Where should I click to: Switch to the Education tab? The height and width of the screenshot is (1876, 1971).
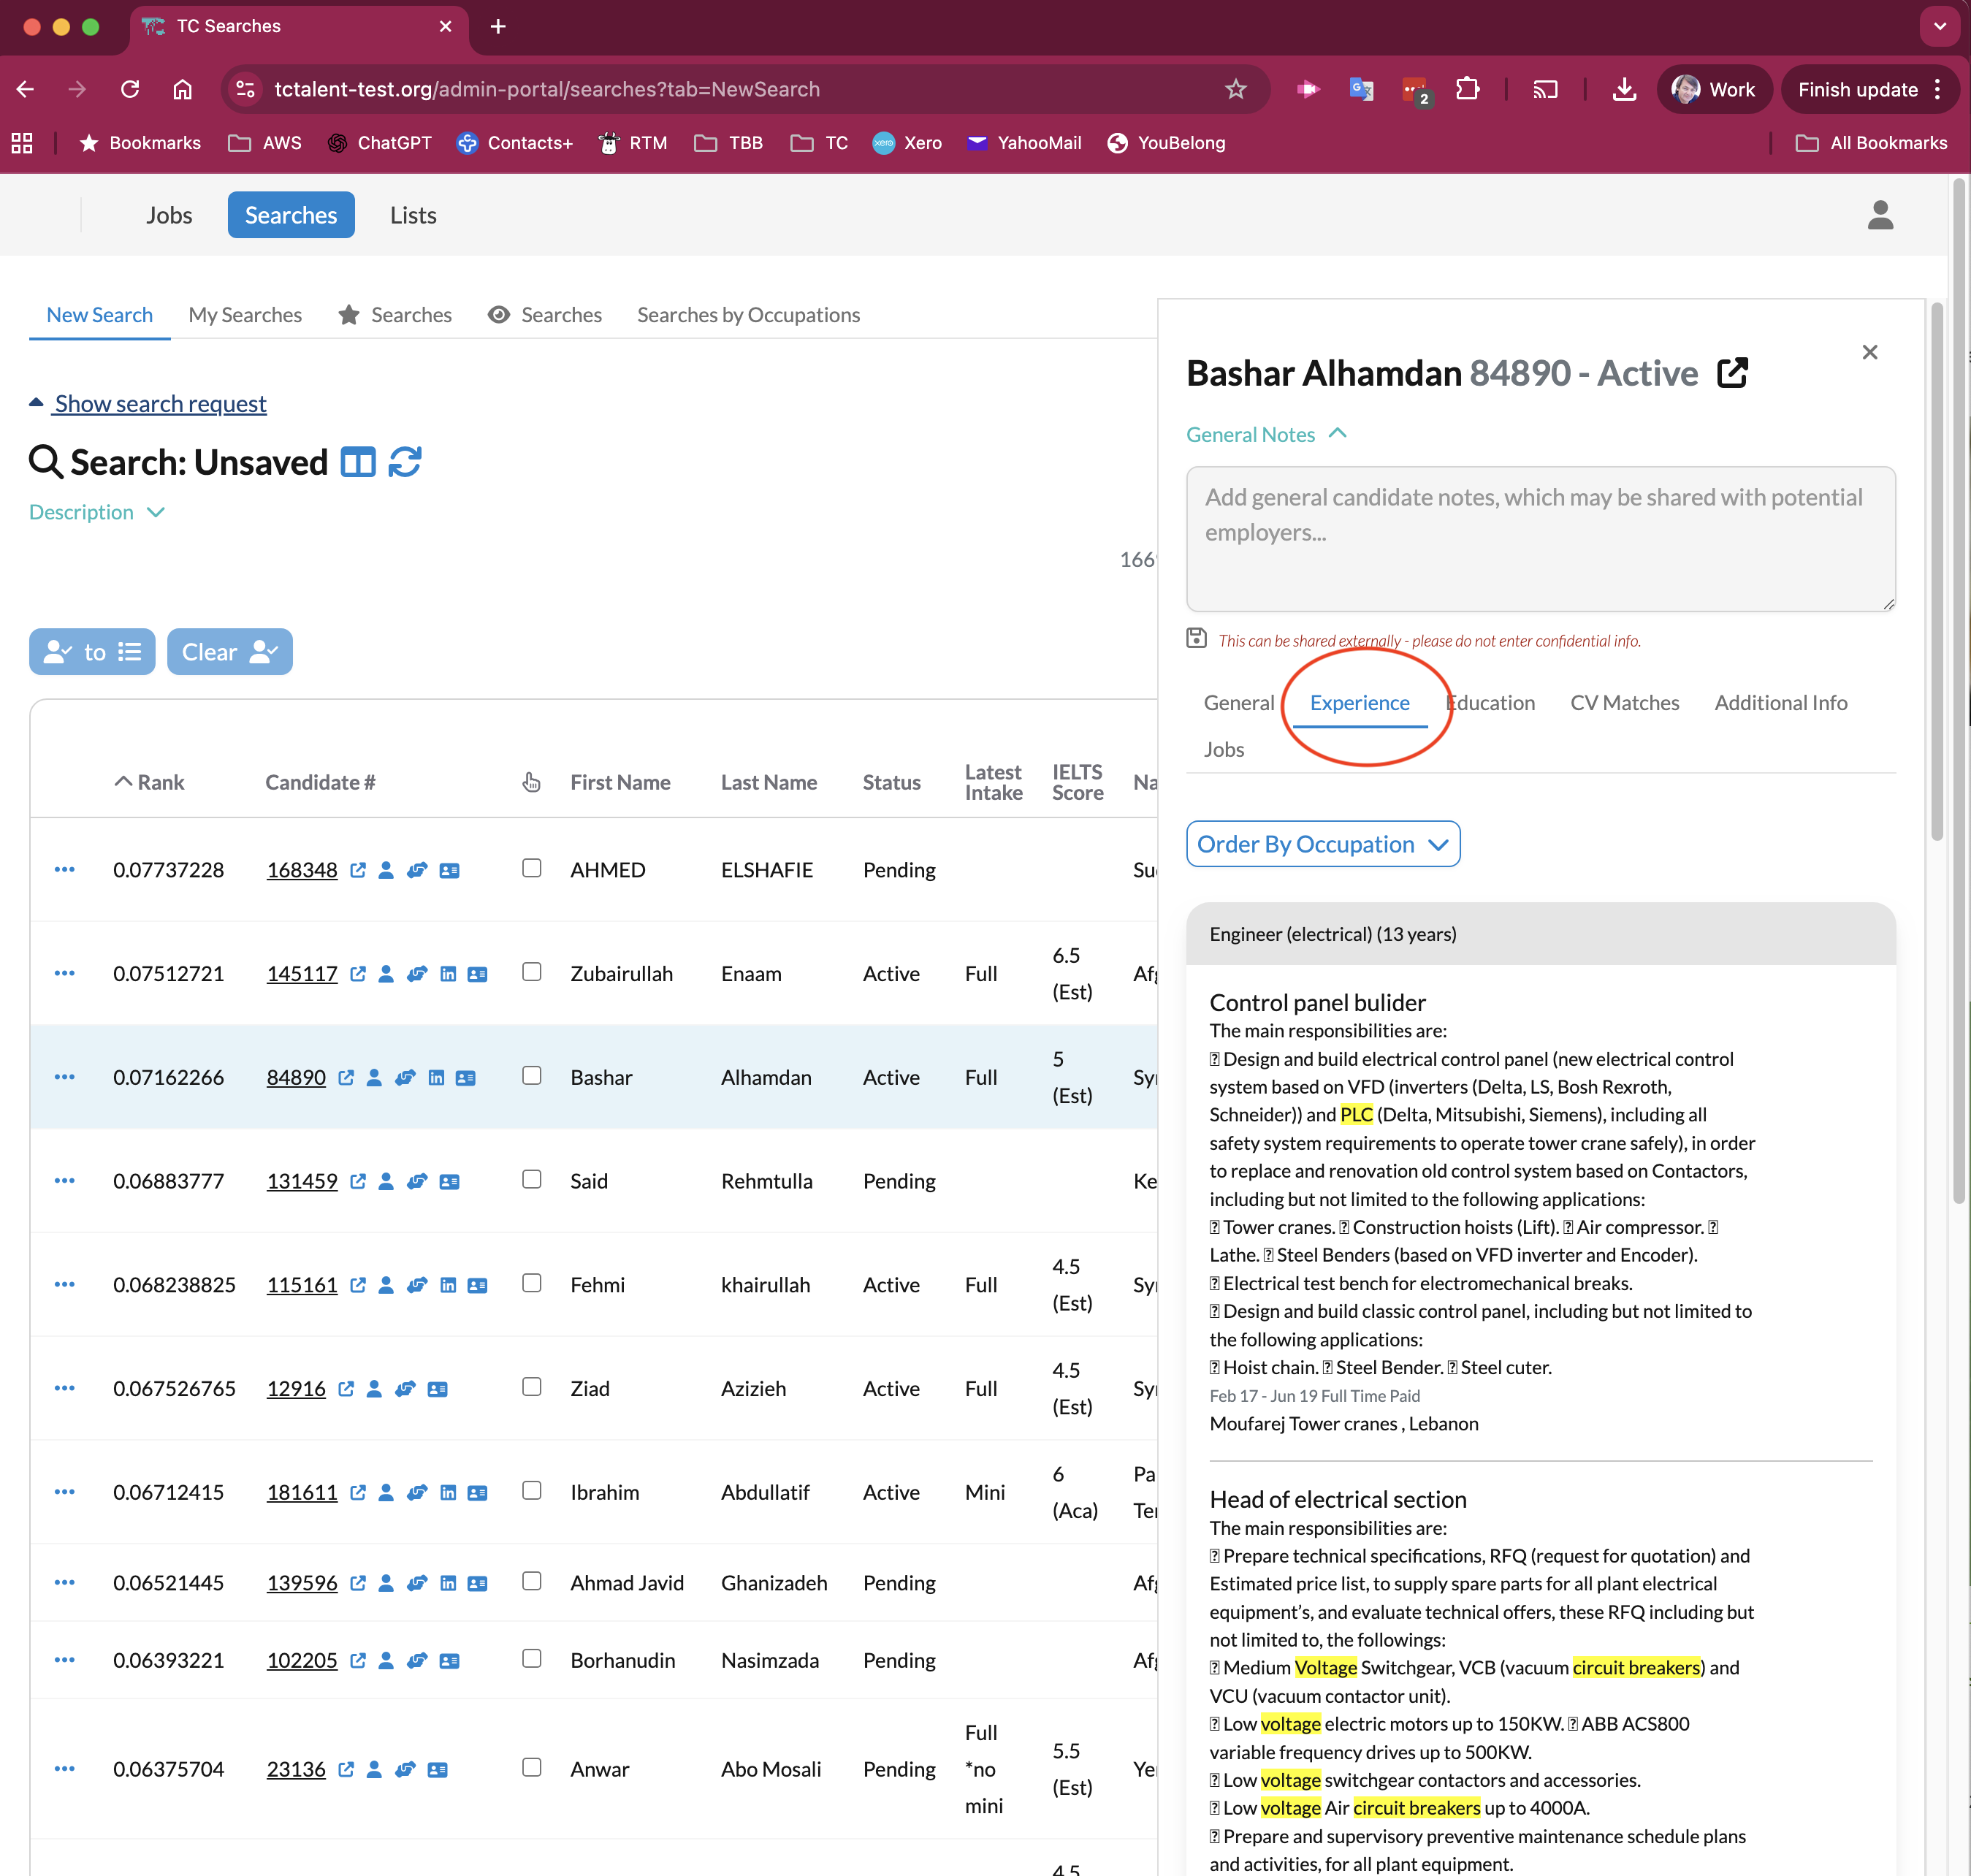pos(1491,703)
